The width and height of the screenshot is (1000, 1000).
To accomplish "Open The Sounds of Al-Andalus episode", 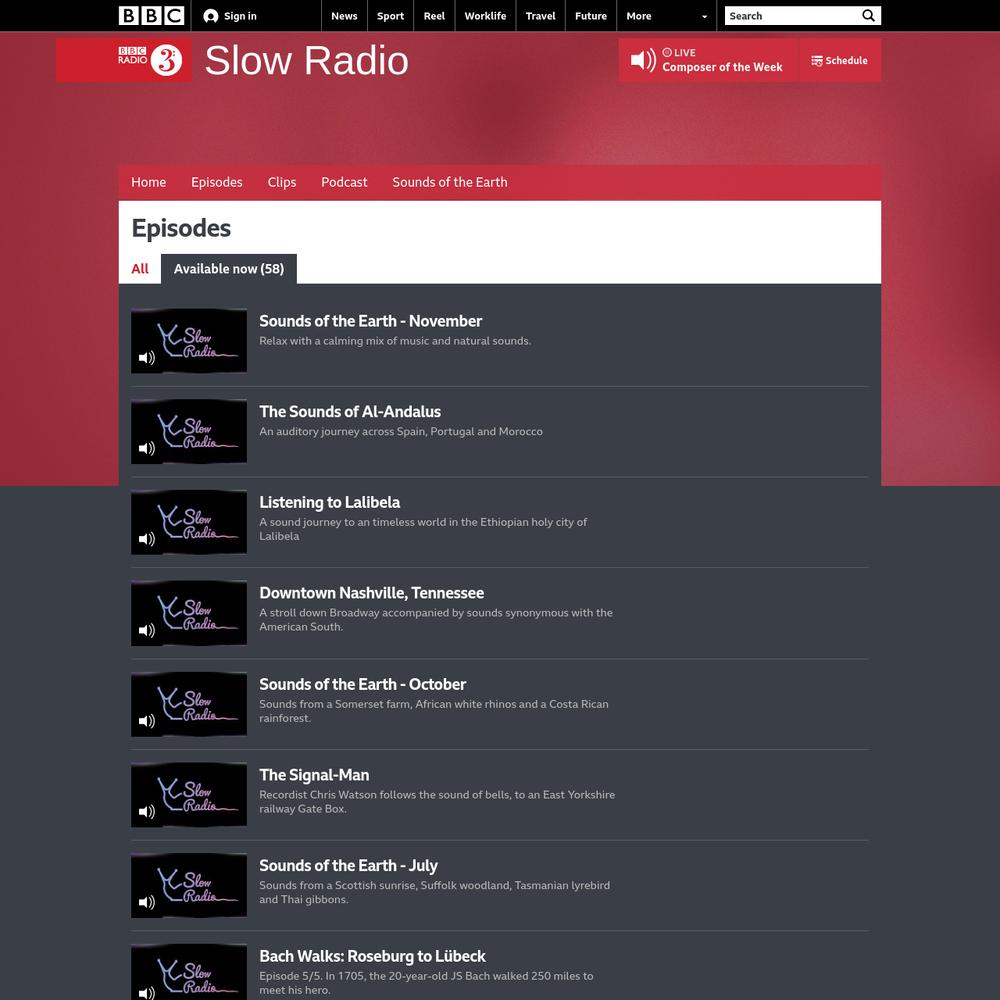I will 350,412.
